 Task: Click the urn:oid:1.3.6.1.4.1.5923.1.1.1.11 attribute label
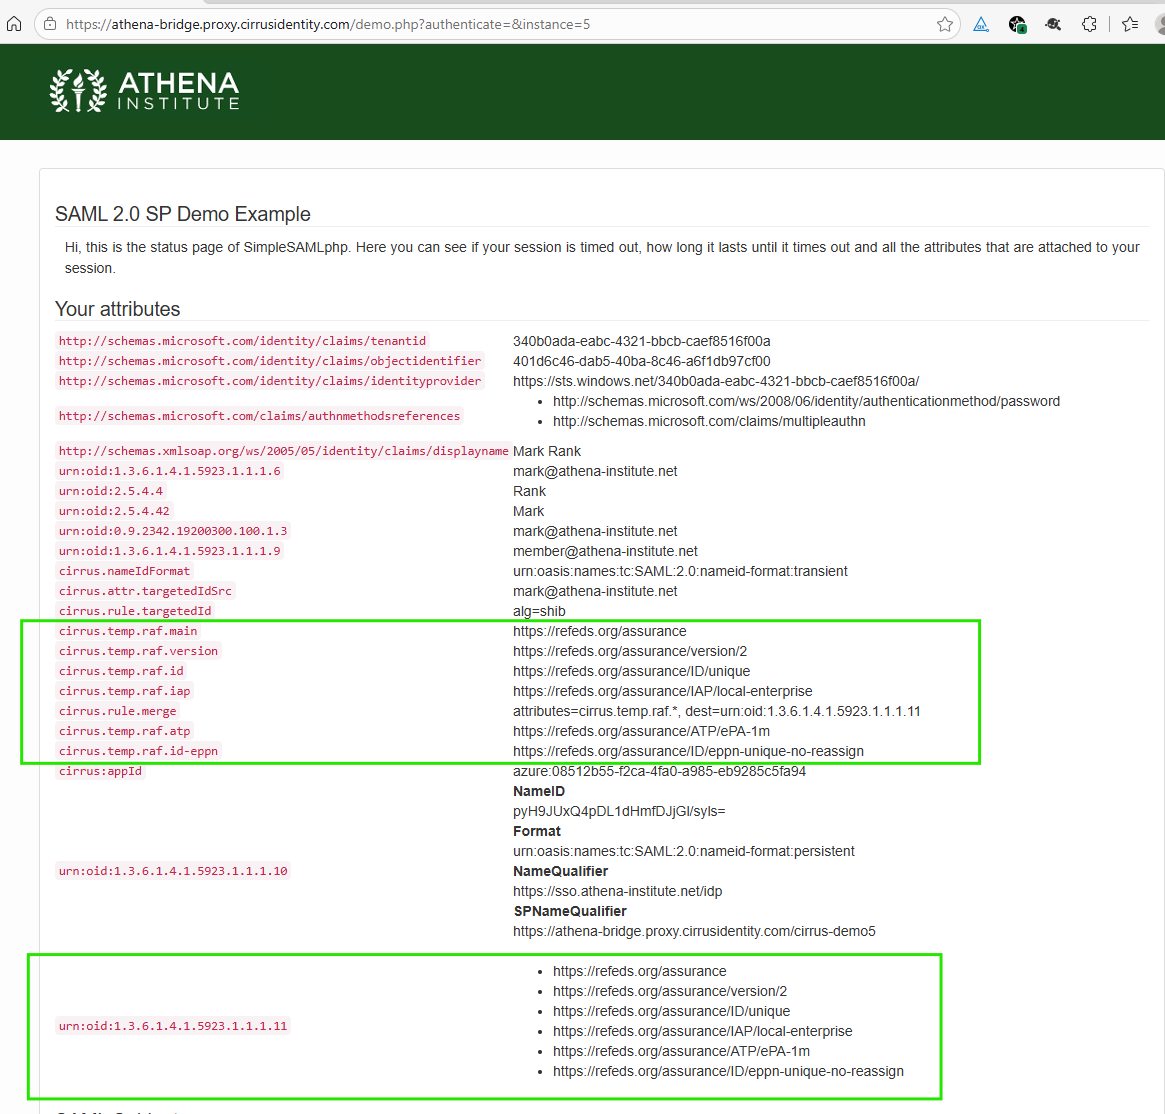[x=173, y=1026]
